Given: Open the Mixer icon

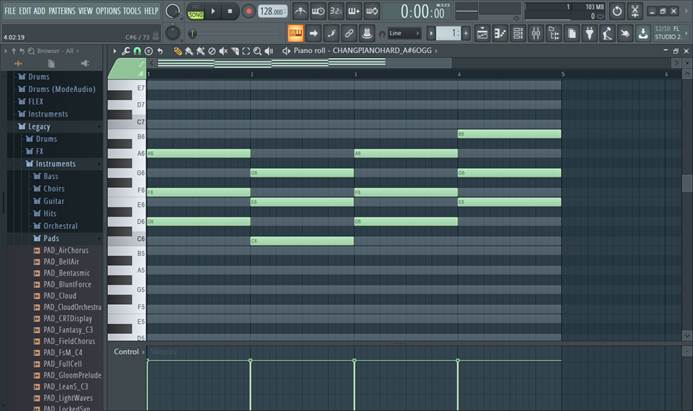Looking at the screenshot, I should (536, 33).
